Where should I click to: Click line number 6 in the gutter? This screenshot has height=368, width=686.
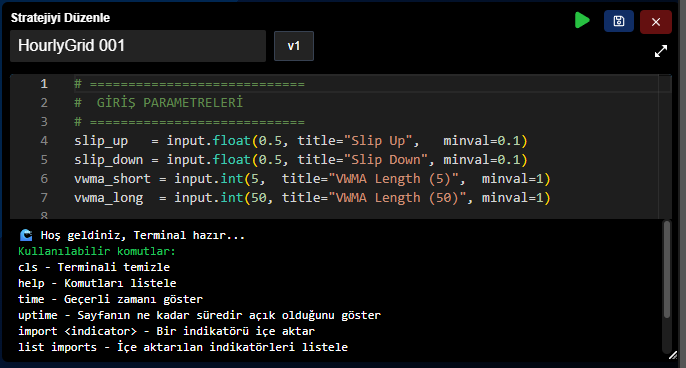44,179
